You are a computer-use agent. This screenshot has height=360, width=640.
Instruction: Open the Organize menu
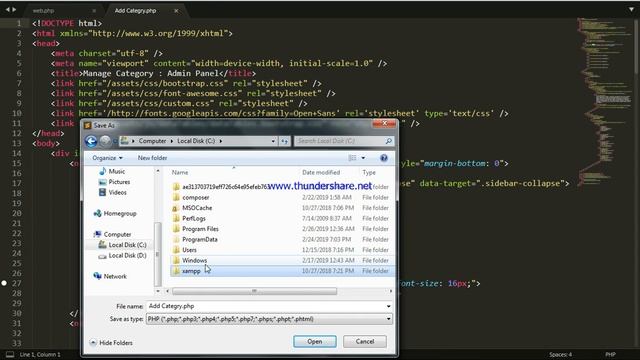(x=107, y=158)
